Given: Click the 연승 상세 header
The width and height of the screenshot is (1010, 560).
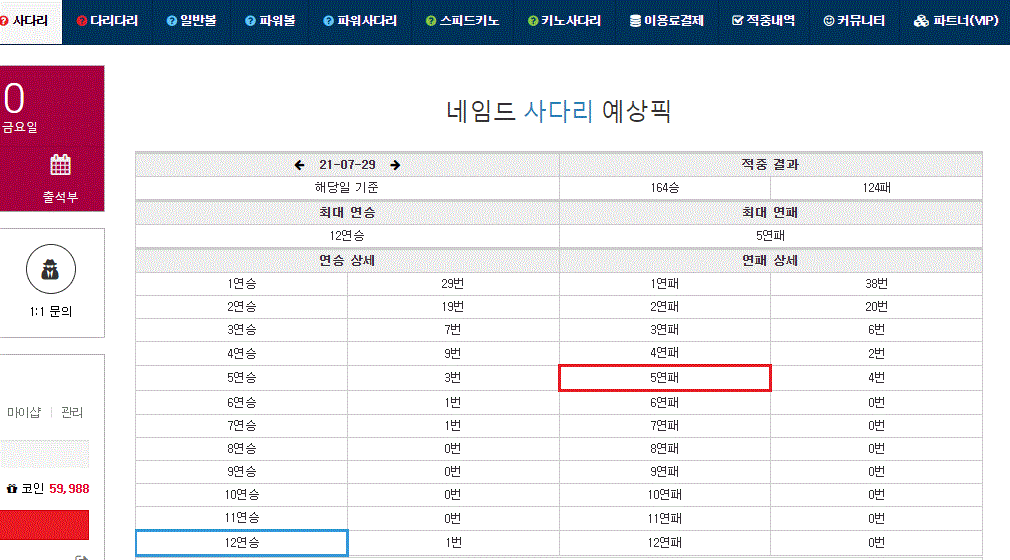Looking at the screenshot, I should point(347,260).
